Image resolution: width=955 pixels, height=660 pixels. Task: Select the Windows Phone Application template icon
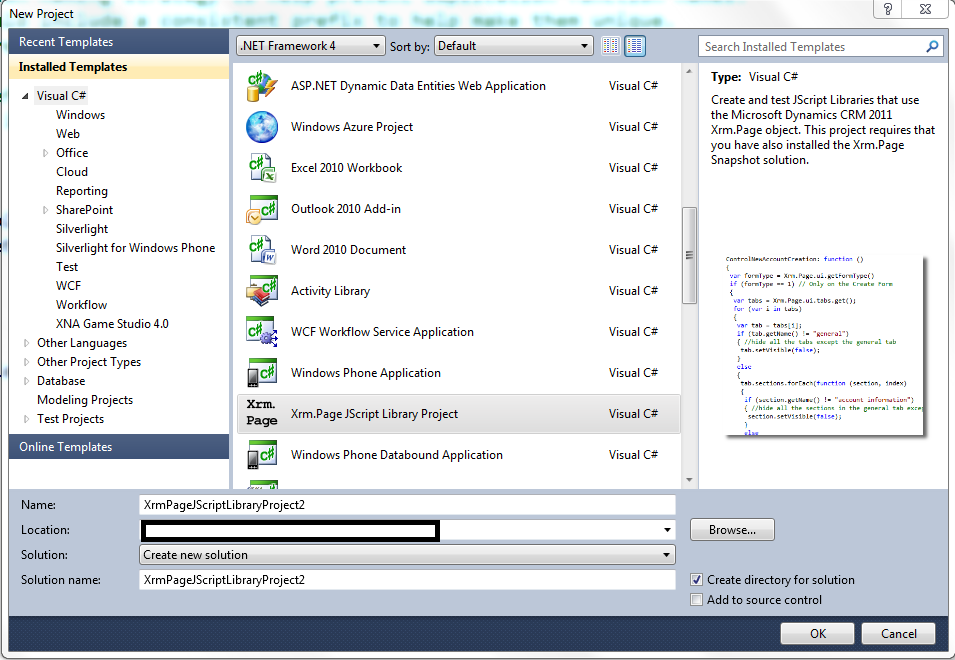262,372
